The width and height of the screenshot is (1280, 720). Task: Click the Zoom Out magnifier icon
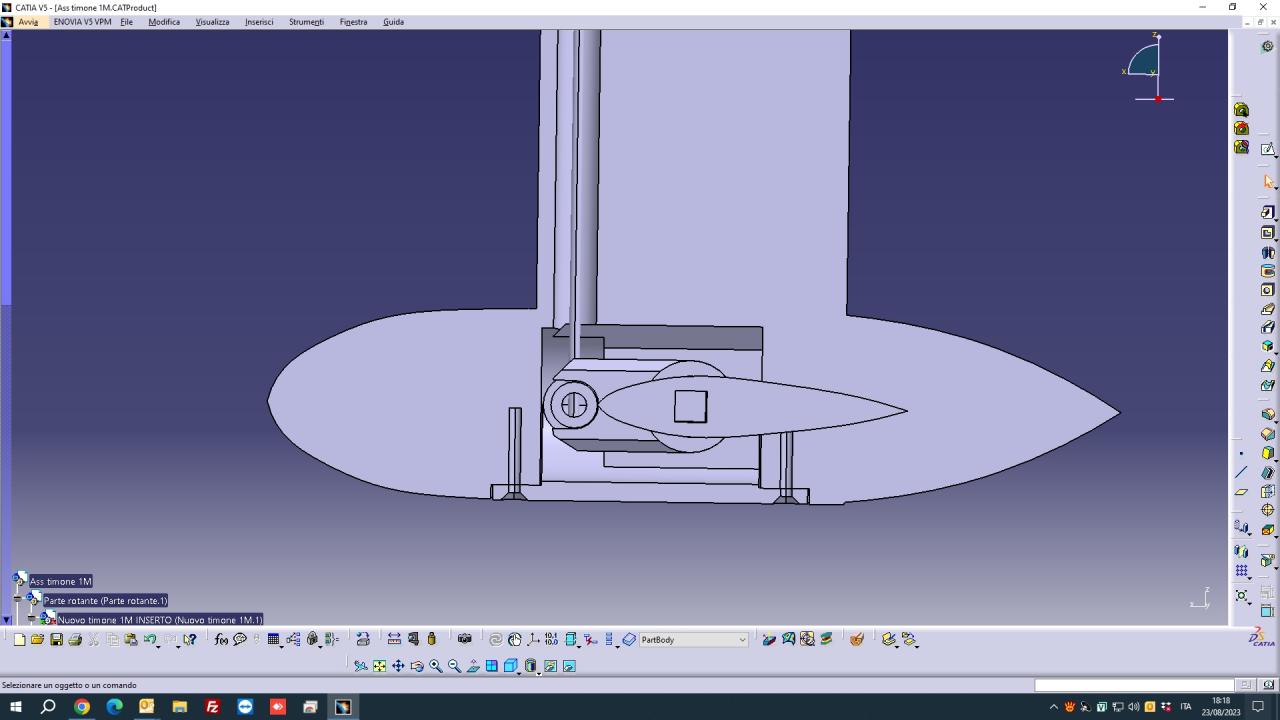pyautogui.click(x=454, y=666)
